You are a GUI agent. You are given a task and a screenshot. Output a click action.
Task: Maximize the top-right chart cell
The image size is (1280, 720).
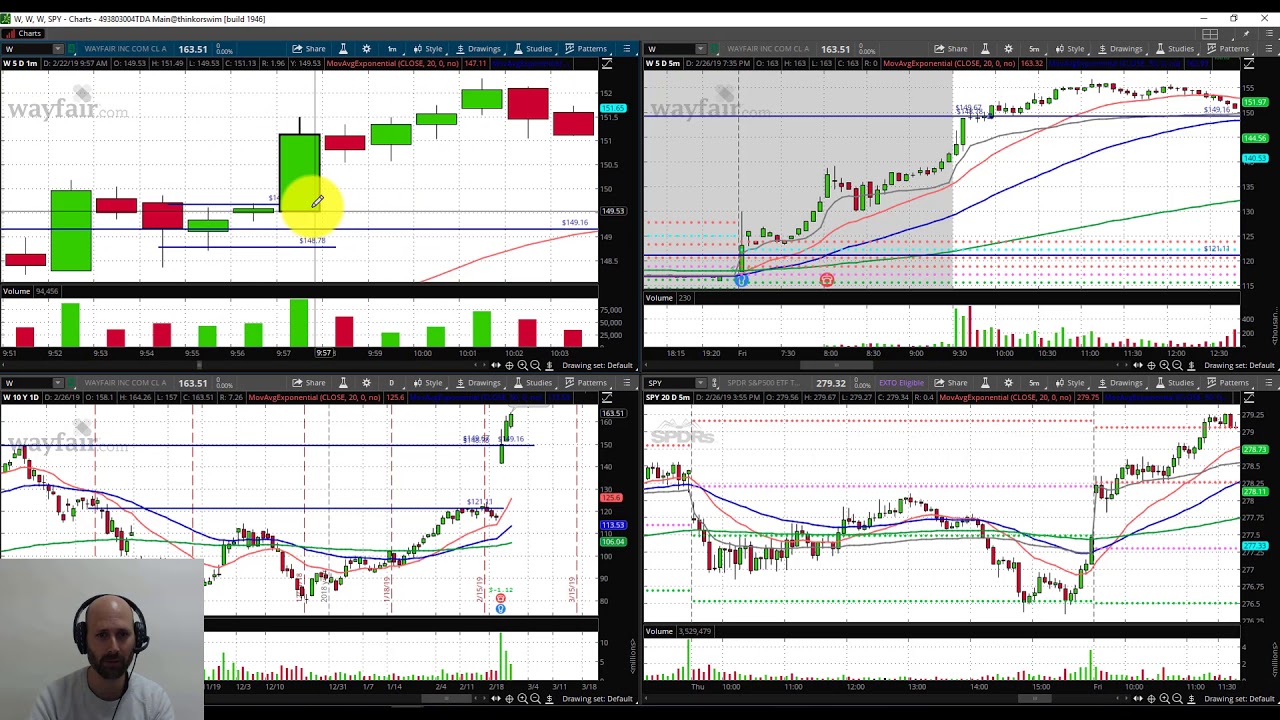click(x=1248, y=64)
